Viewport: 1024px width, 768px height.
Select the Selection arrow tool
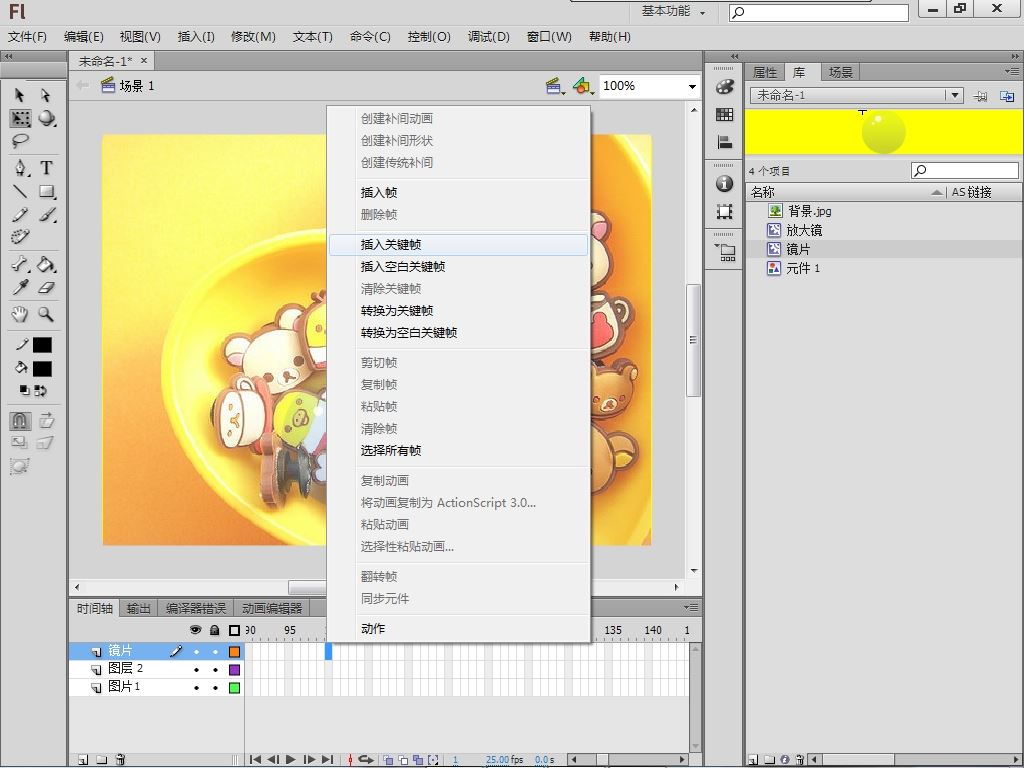tap(20, 95)
